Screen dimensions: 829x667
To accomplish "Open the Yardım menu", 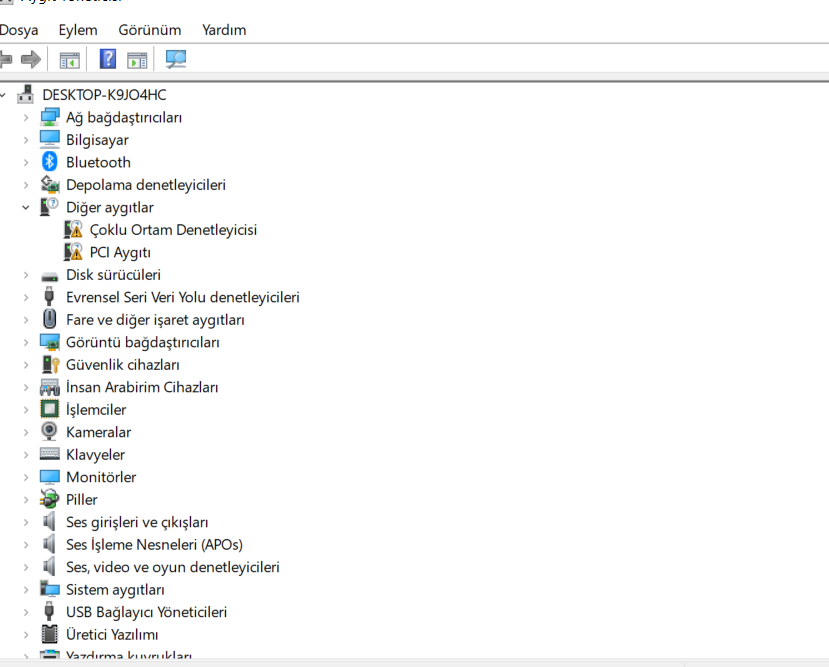I will 224,30.
